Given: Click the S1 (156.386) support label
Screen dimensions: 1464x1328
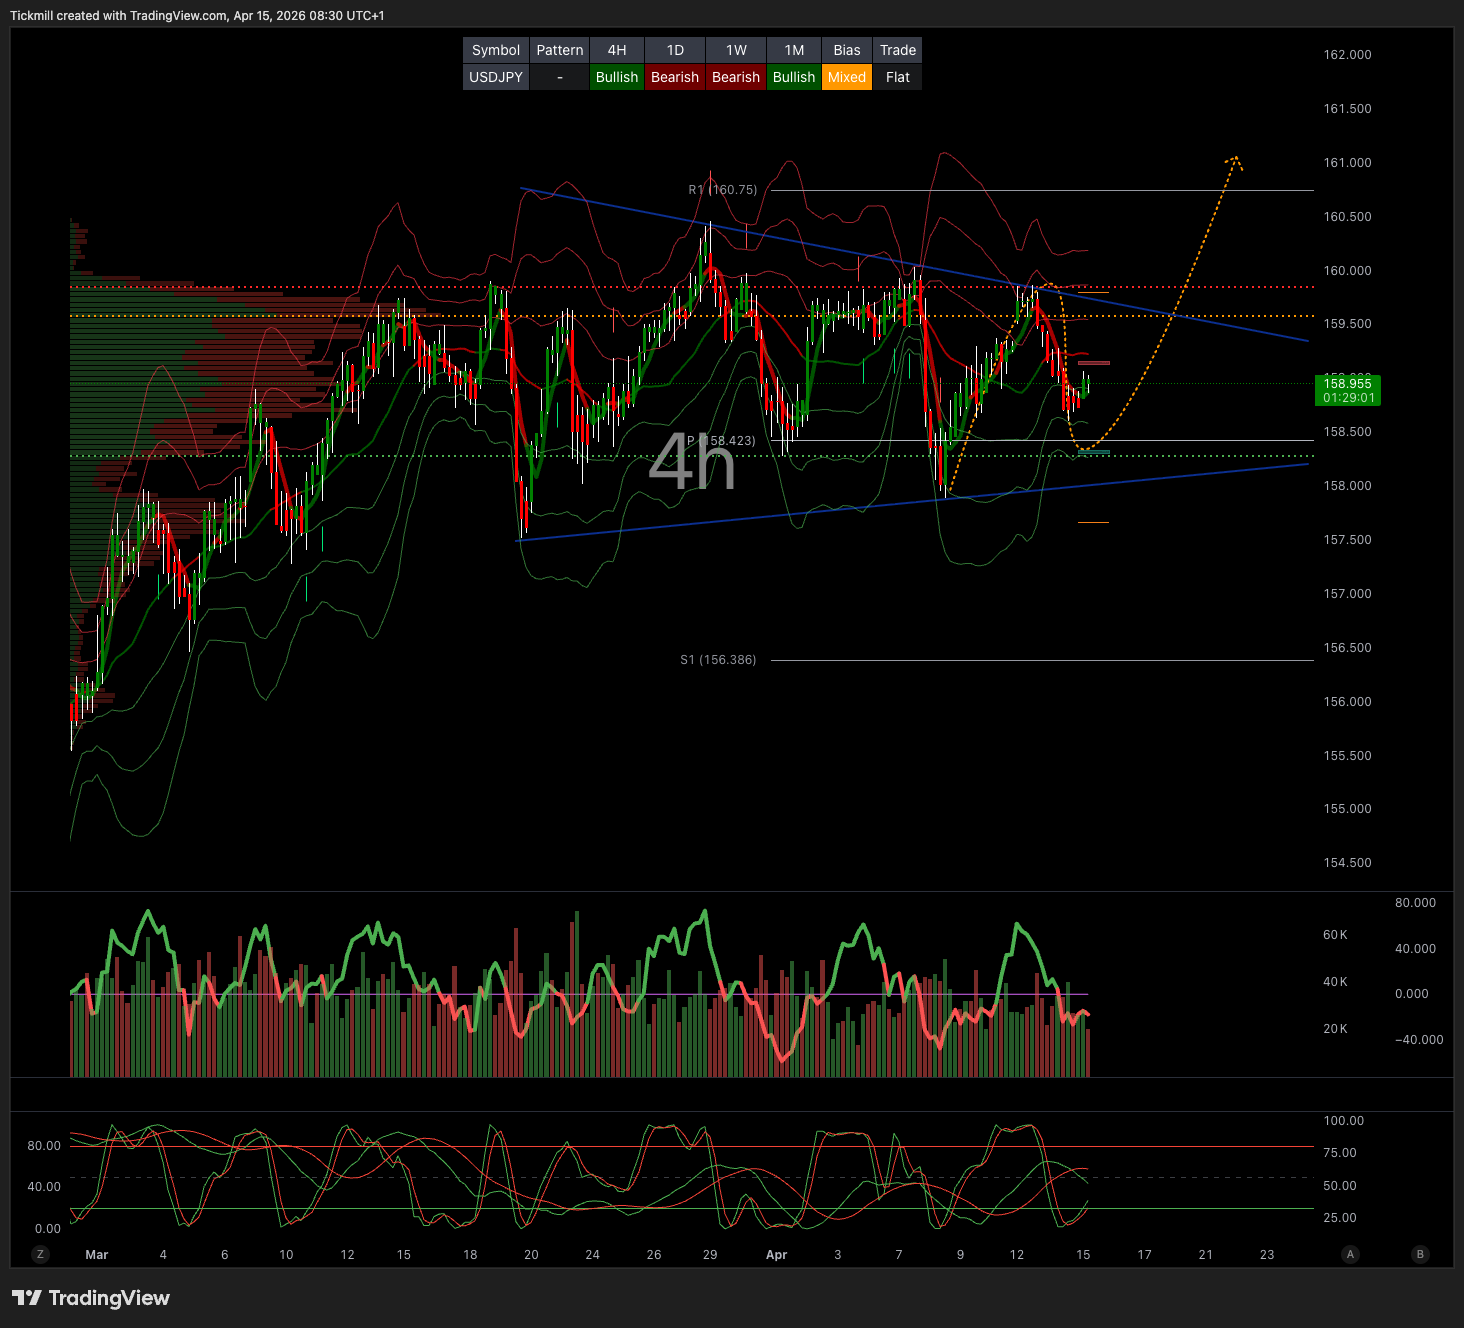Looking at the screenshot, I should coord(718,660).
